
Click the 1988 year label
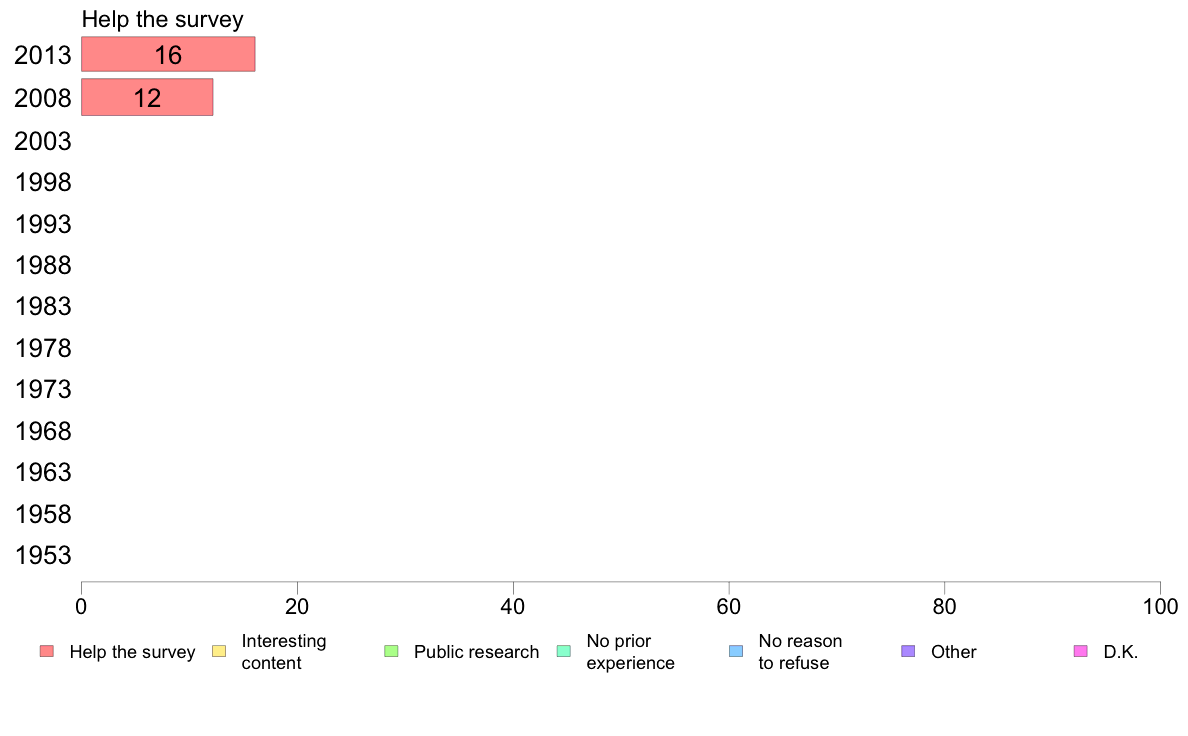point(43,265)
